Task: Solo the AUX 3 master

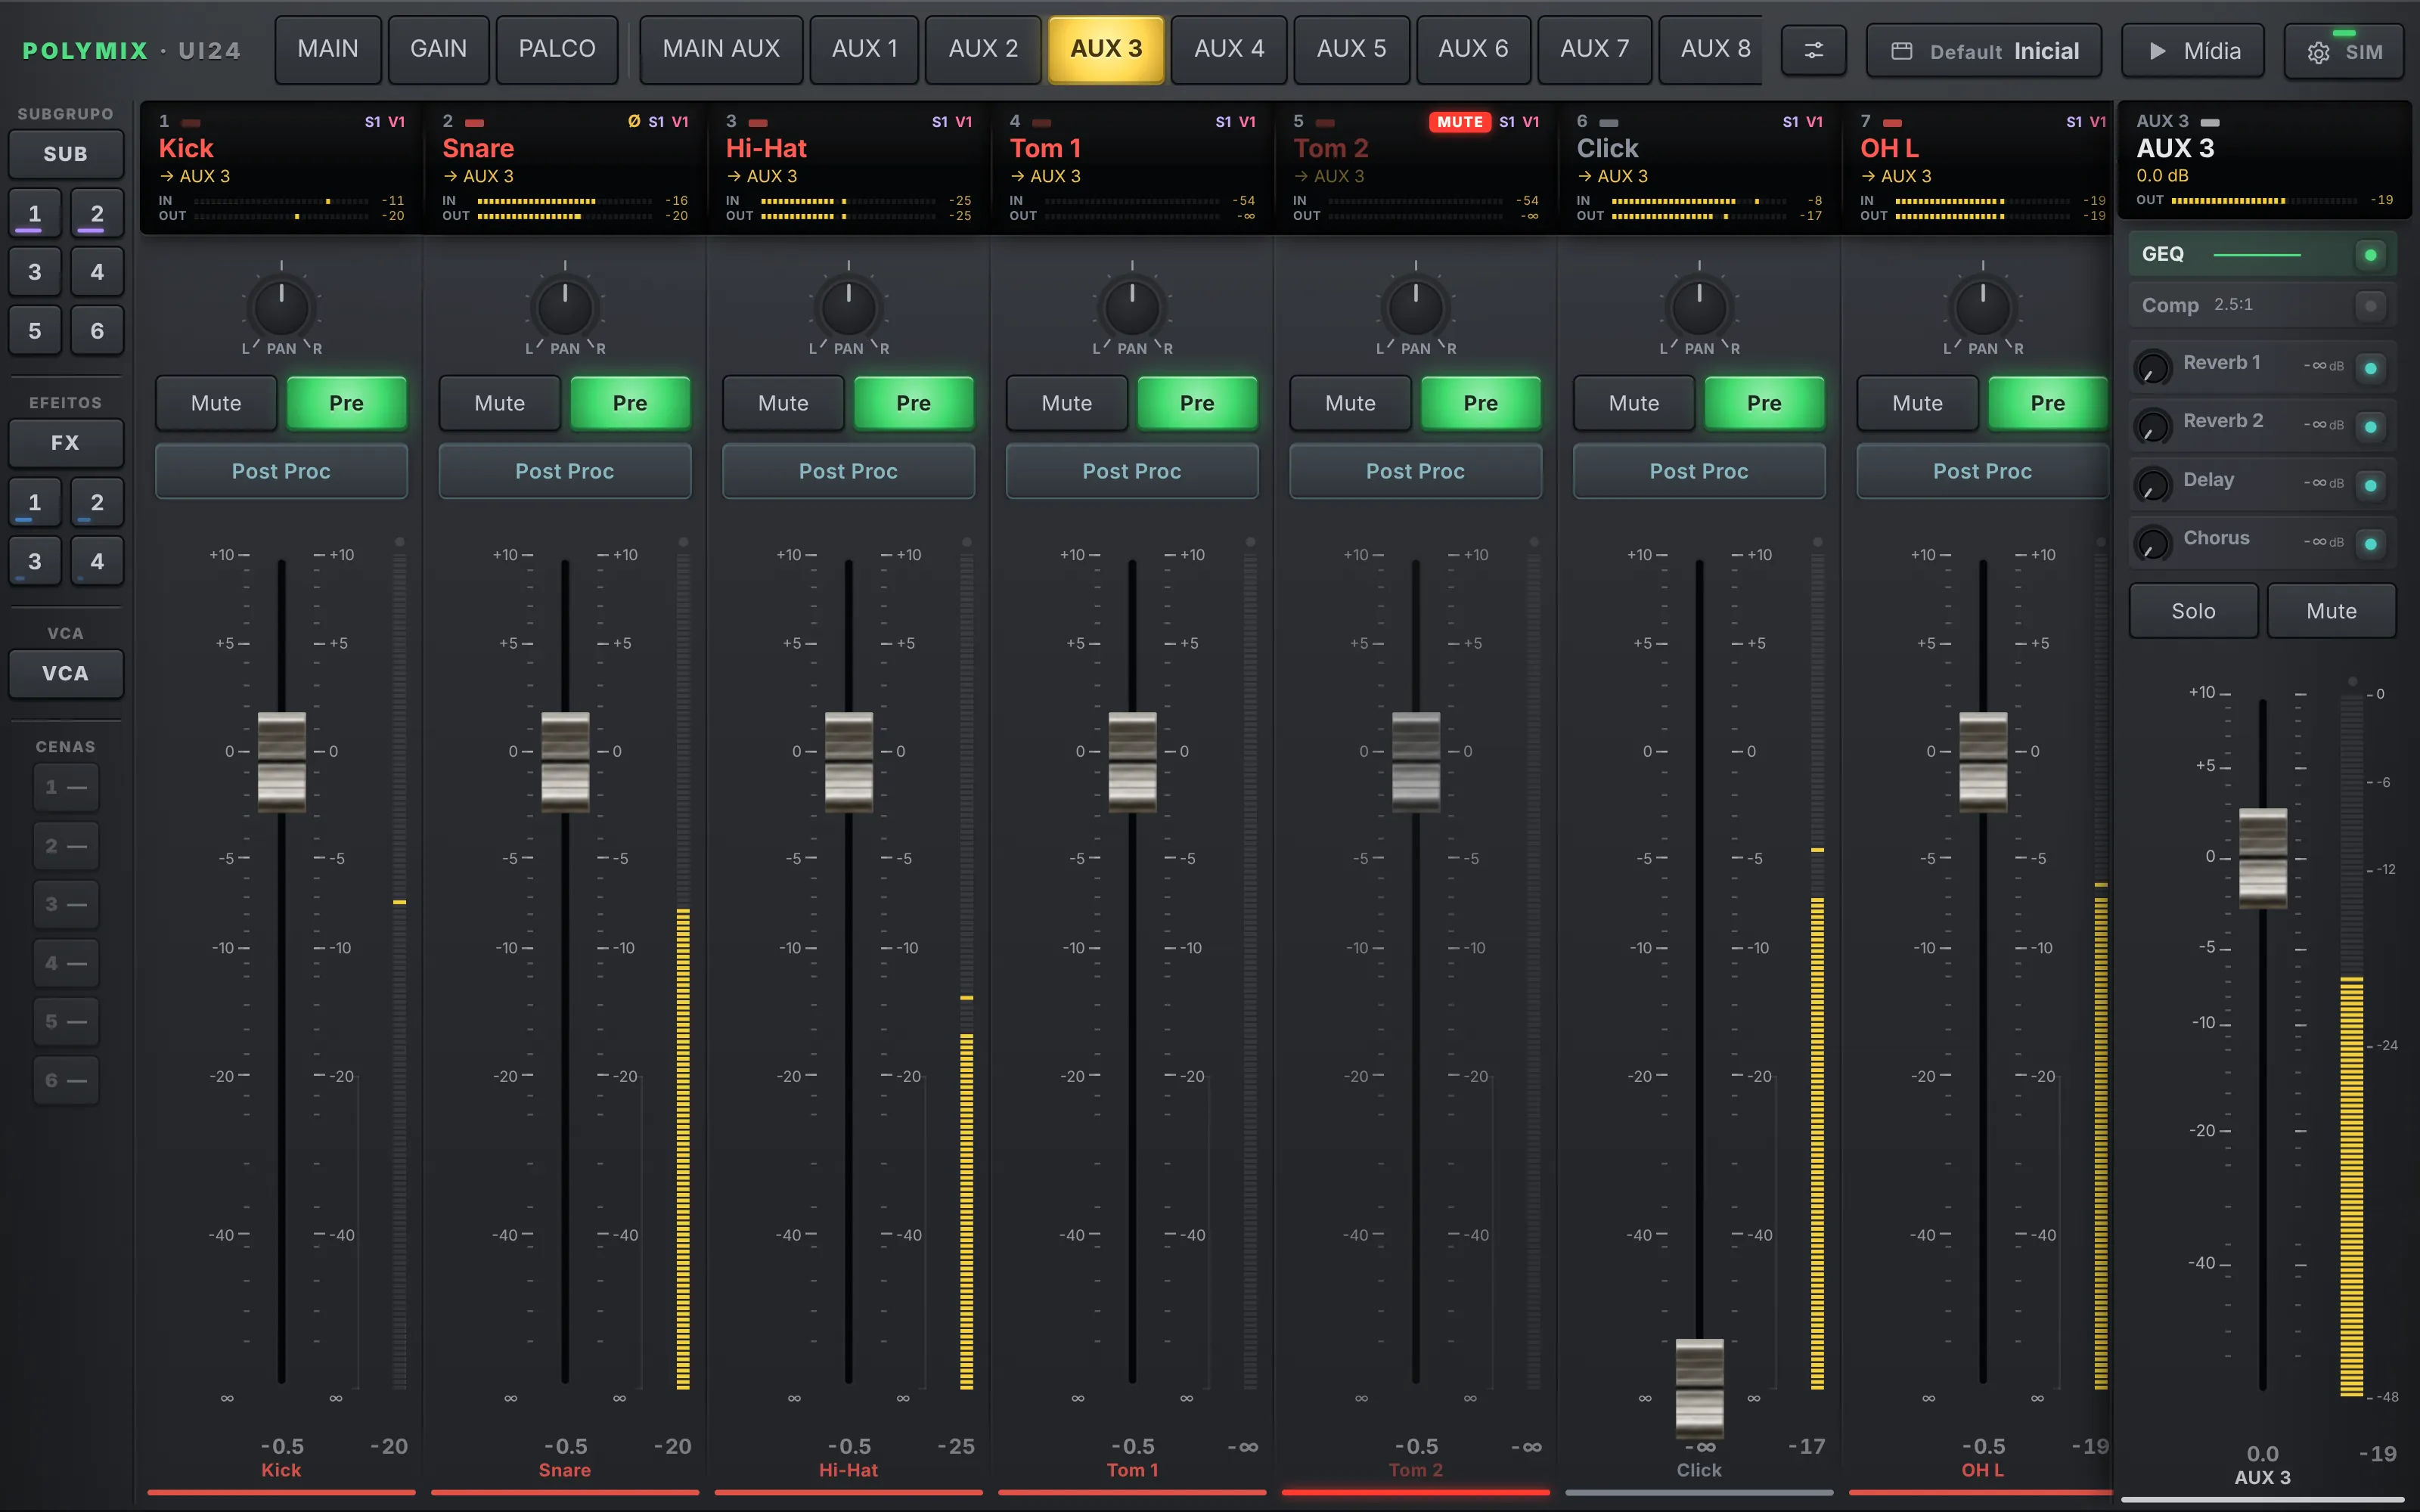Action: 2193,611
